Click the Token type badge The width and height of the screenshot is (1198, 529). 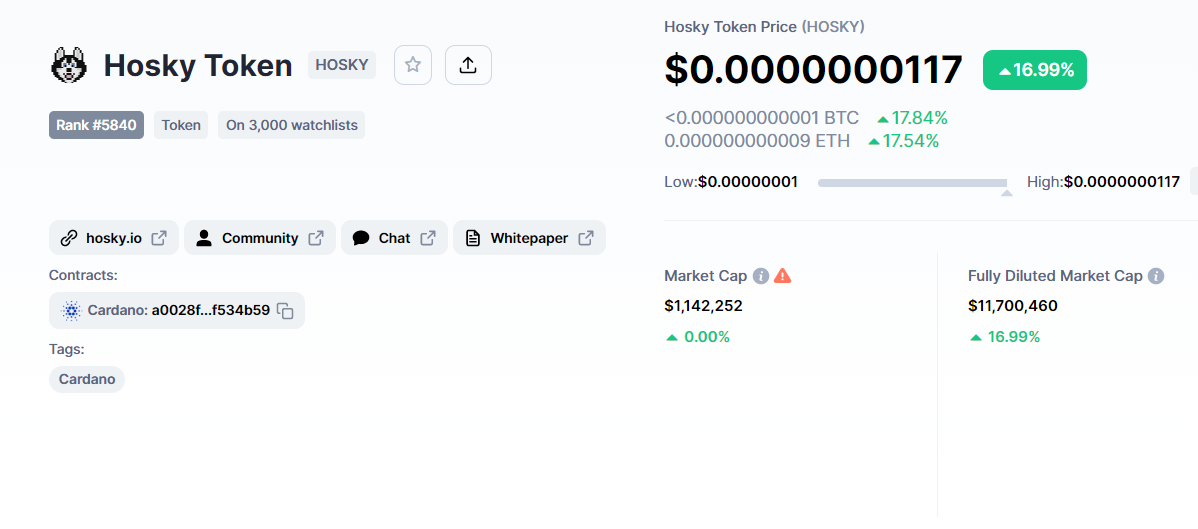pyautogui.click(x=181, y=125)
